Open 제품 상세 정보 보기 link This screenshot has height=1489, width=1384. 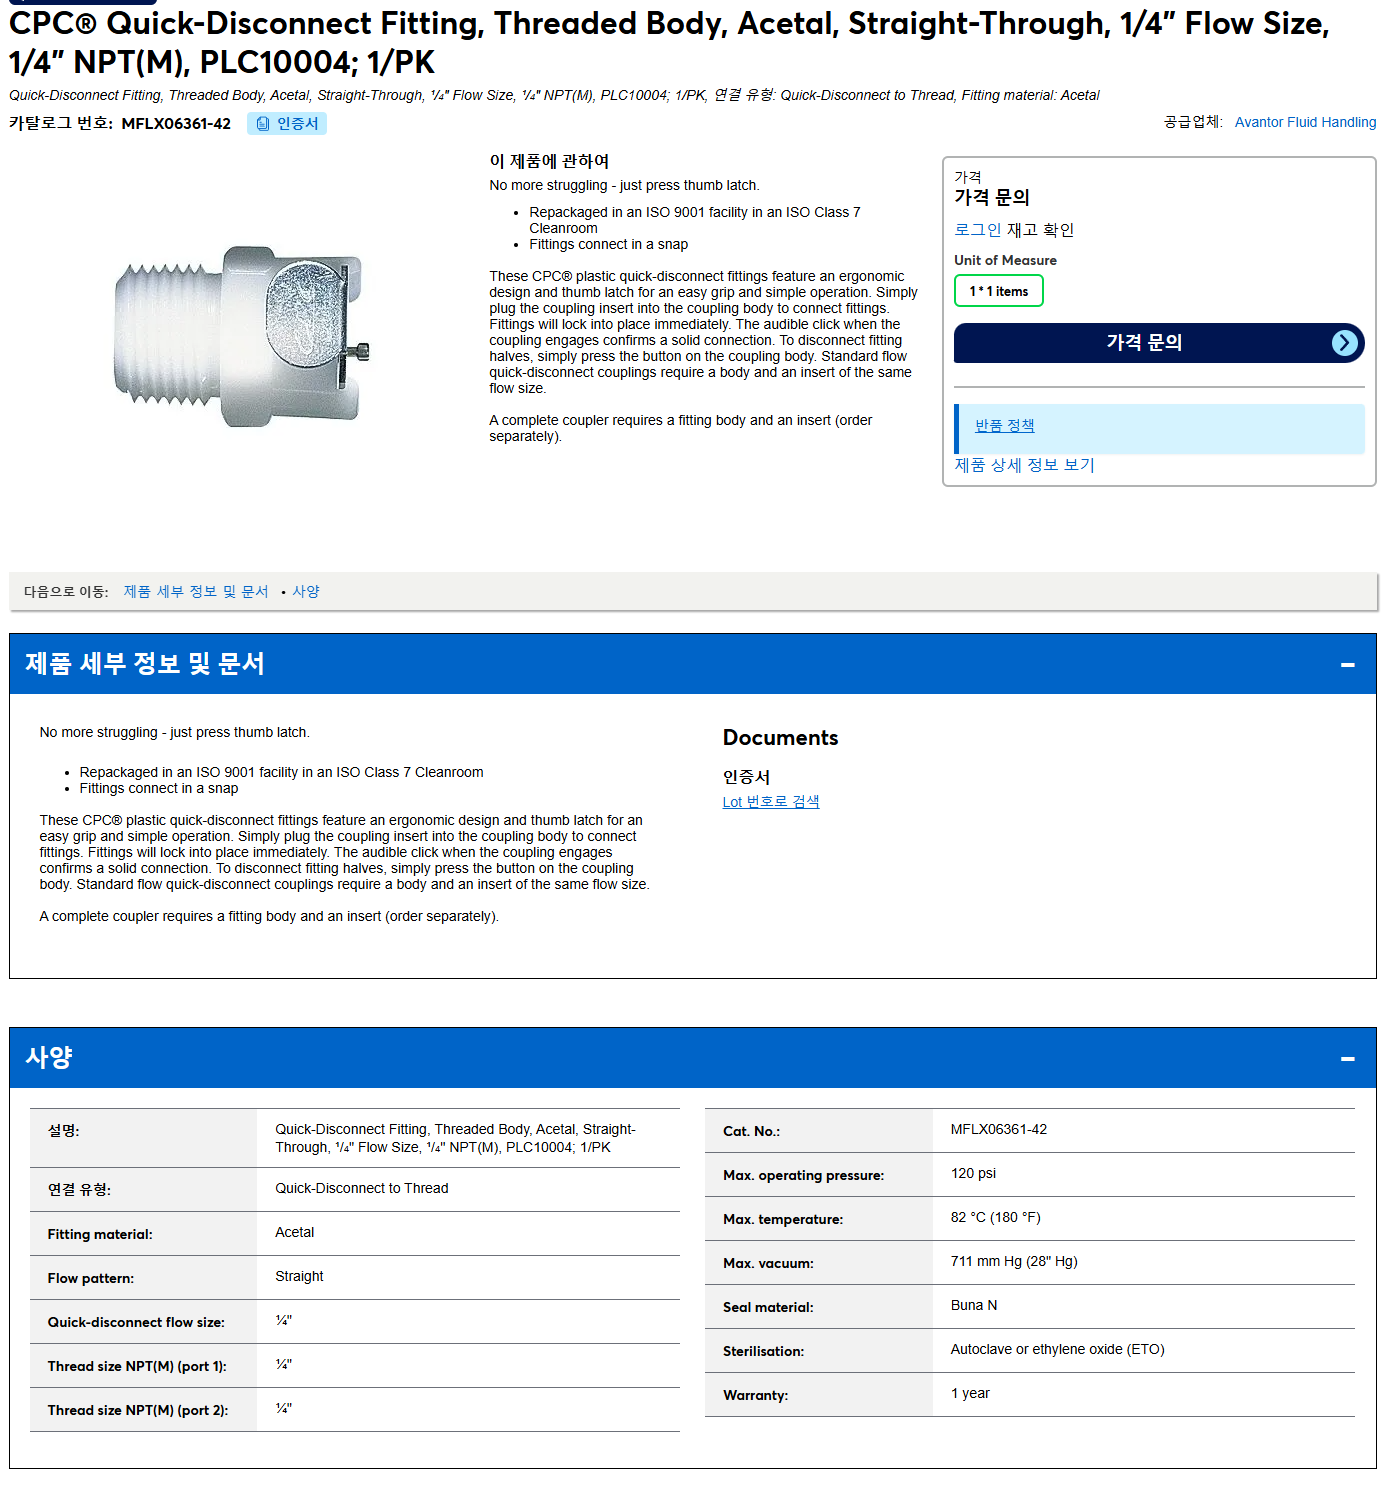click(x=1024, y=465)
